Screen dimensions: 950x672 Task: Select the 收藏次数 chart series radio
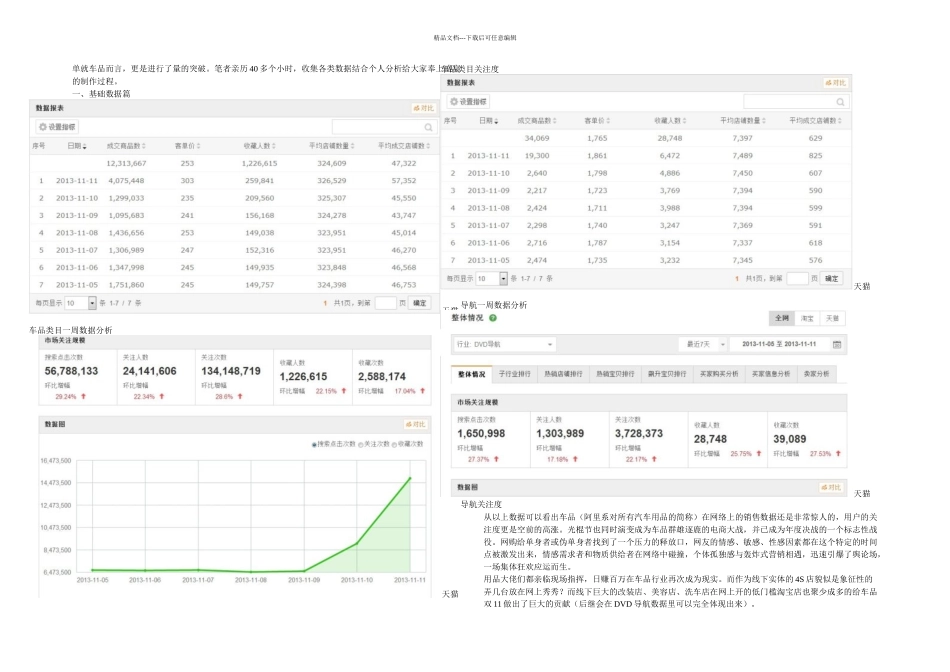pos(395,443)
